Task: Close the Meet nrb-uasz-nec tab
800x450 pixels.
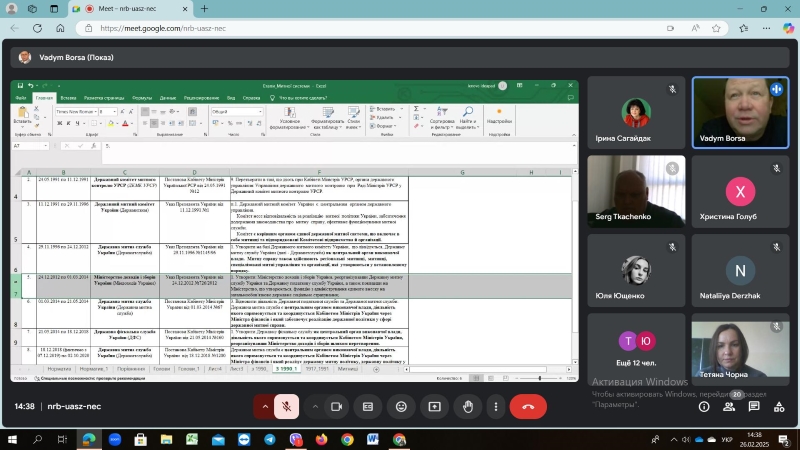Action: [185, 9]
